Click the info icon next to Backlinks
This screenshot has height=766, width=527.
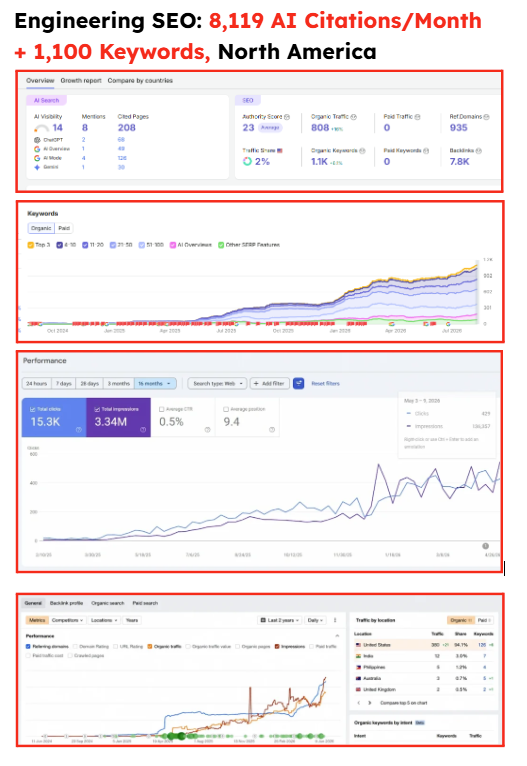point(479,151)
